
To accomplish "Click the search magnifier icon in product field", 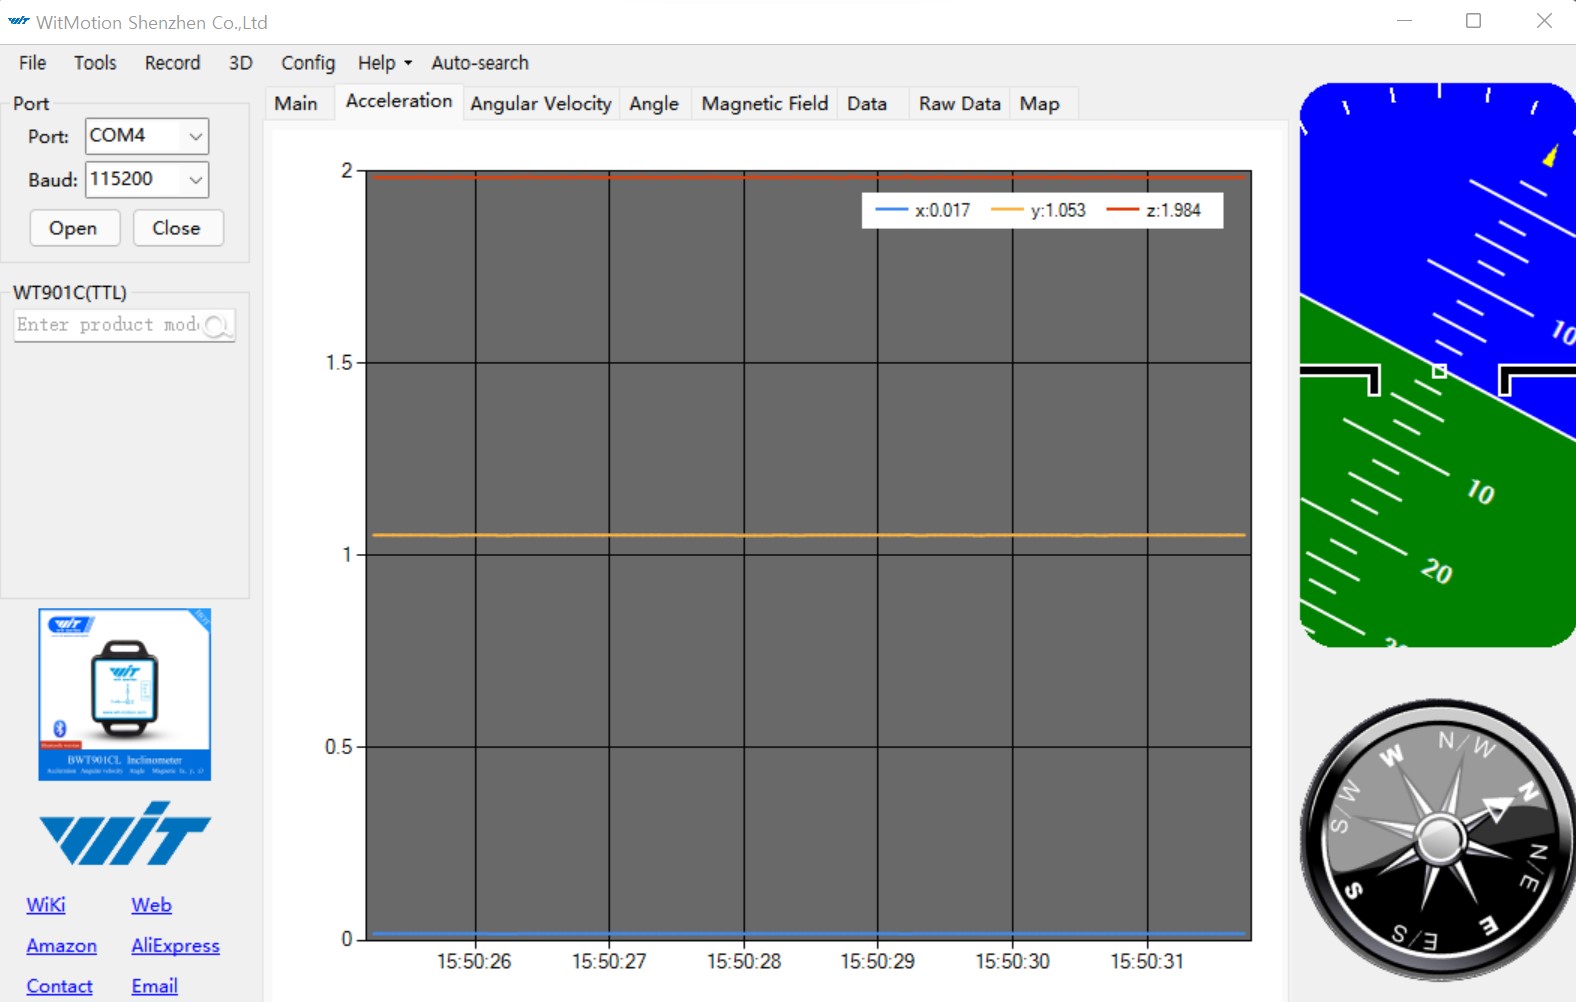I will (217, 325).
